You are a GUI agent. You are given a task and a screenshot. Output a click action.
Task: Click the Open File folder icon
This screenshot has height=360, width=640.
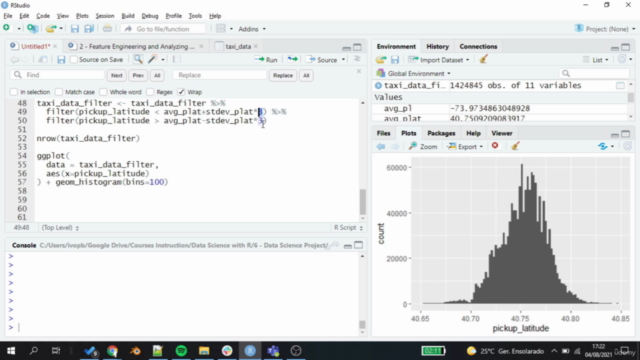point(51,29)
